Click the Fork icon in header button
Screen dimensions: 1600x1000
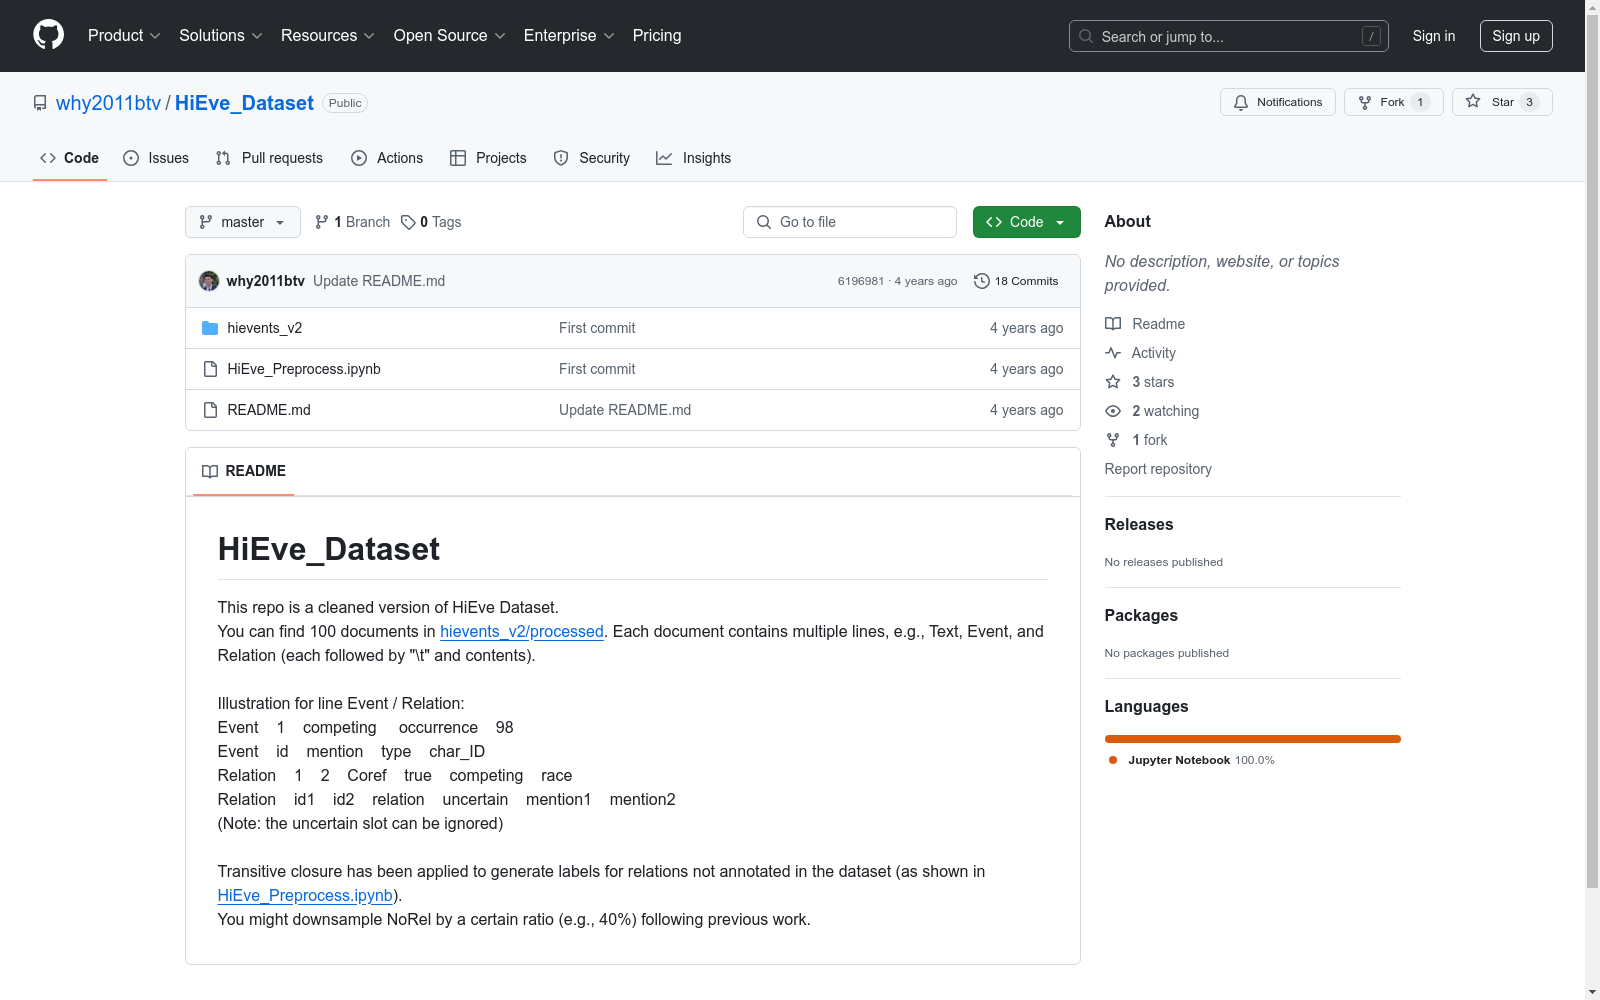(x=1365, y=102)
